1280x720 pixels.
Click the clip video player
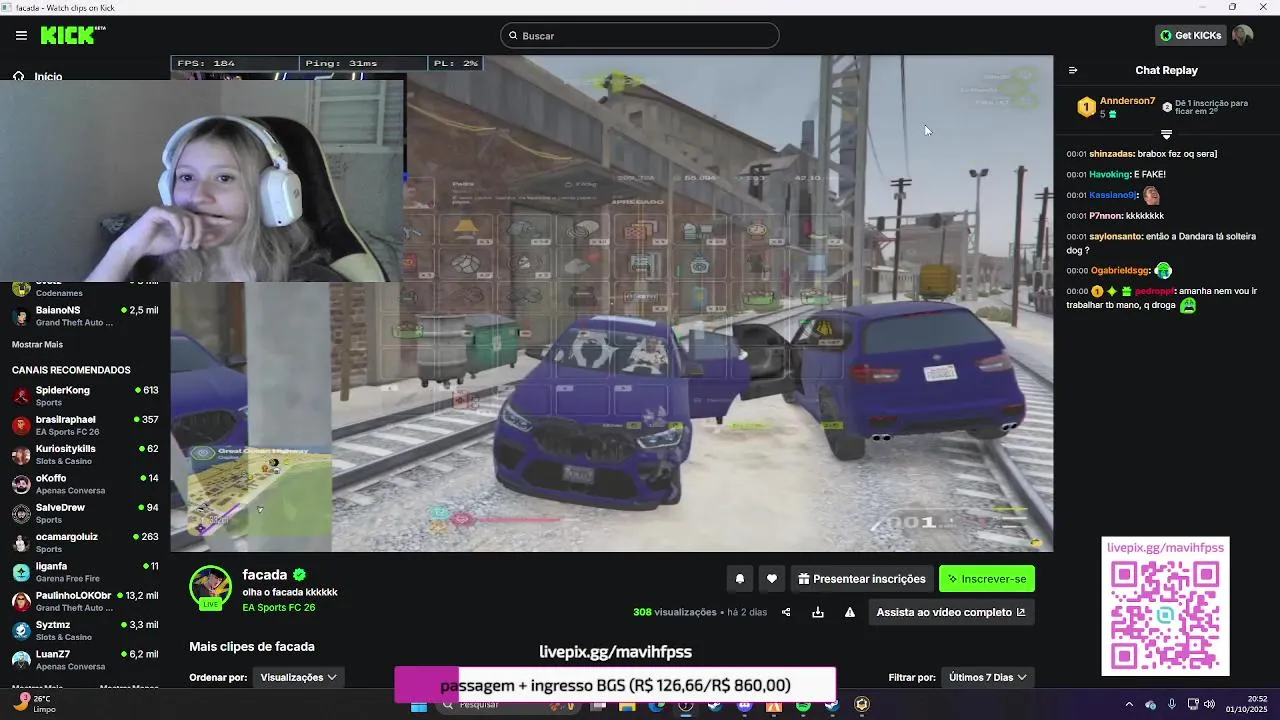tap(611, 303)
